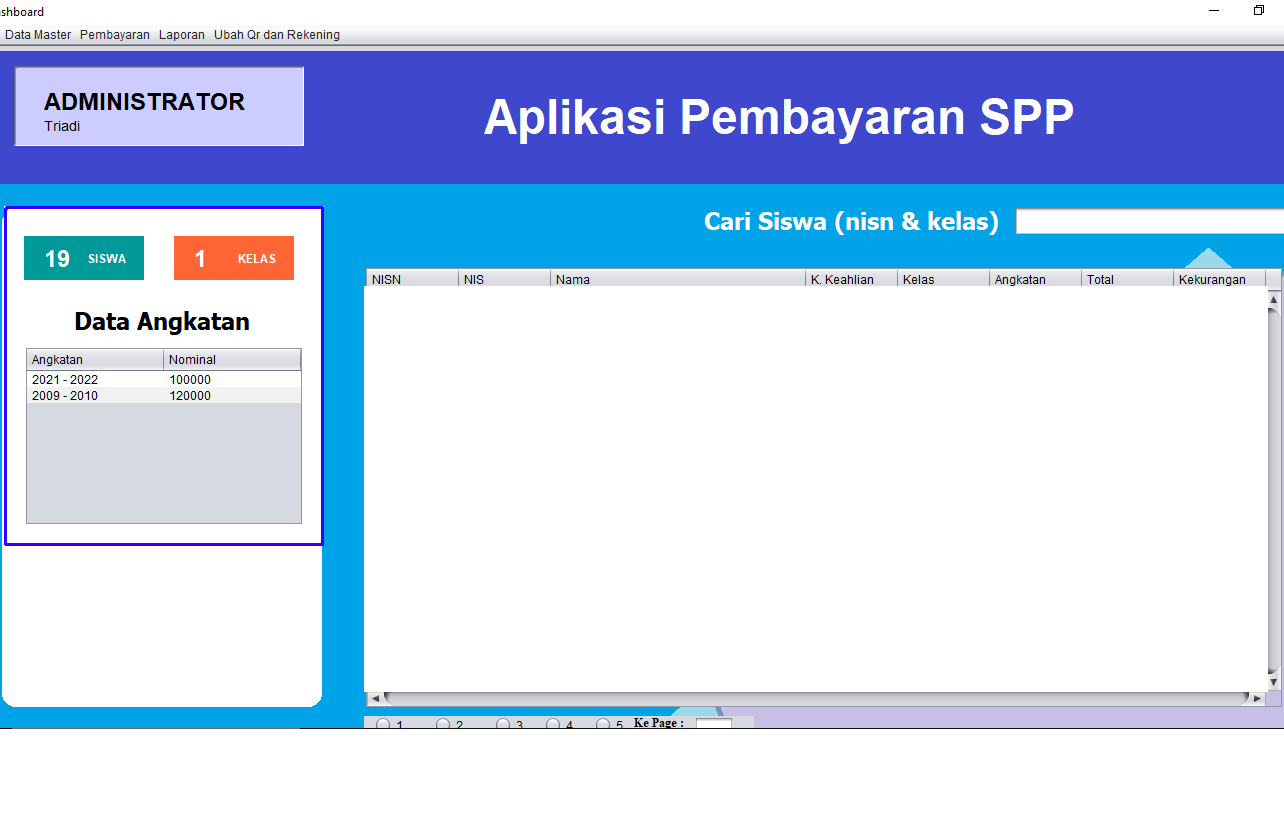Click the teal SISWA counter tile
1284x838 pixels.
tap(83, 257)
